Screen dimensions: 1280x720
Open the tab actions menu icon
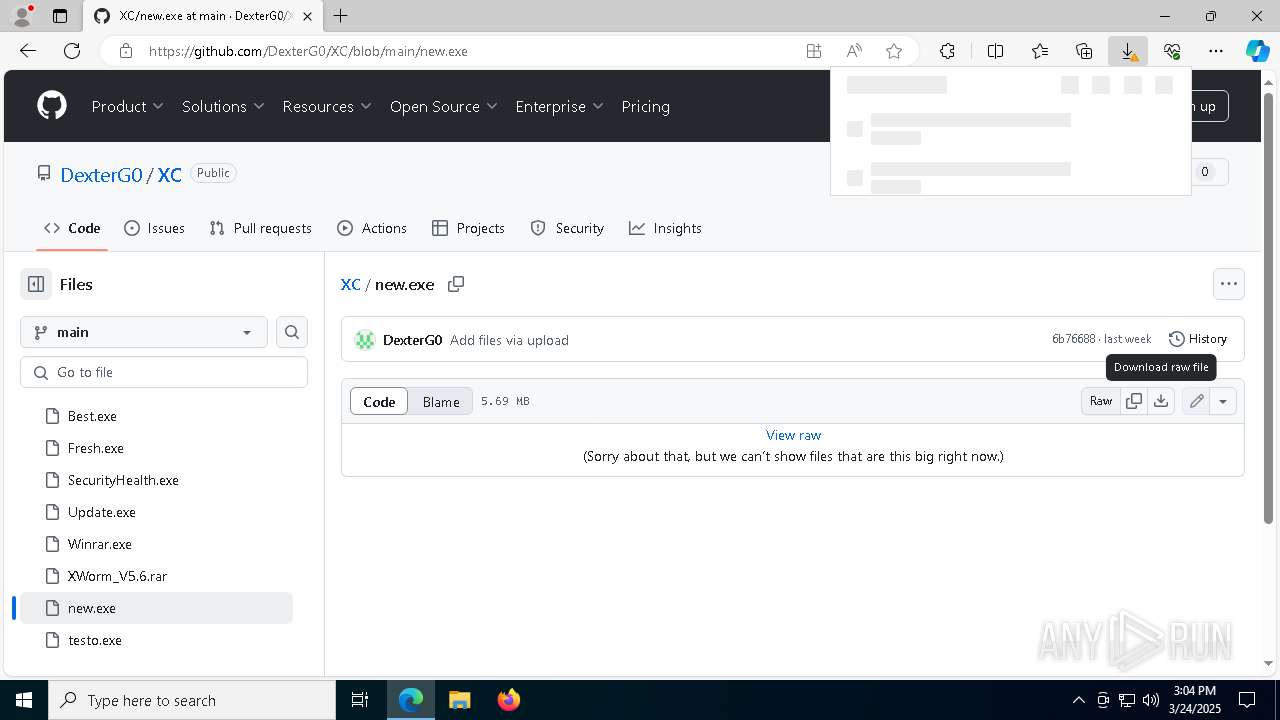coord(60,16)
